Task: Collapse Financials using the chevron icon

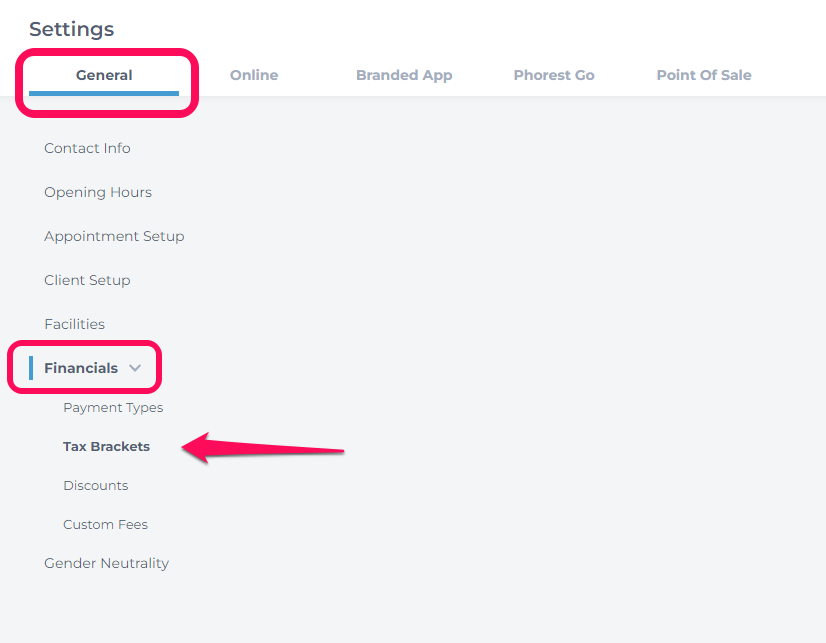Action: click(x=135, y=368)
